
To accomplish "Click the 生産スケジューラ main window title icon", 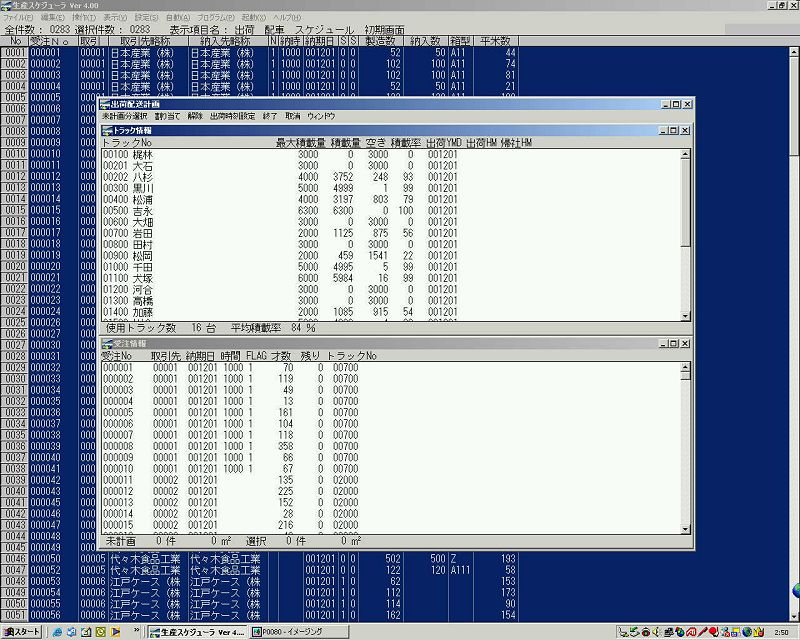I will pyautogui.click(x=6, y=5).
